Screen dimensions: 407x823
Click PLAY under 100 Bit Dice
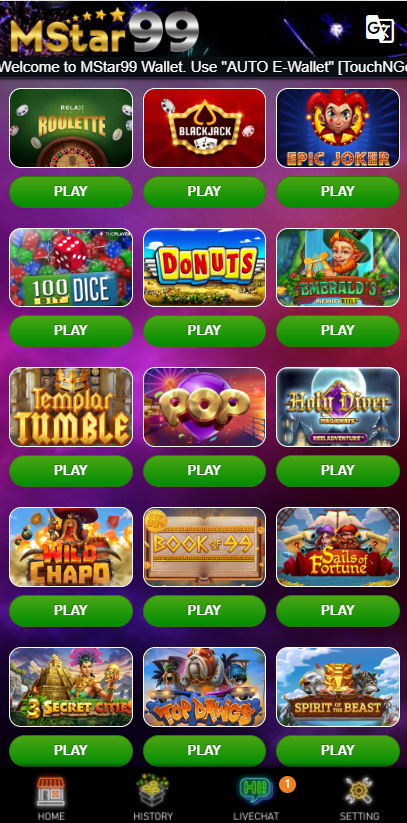71,331
